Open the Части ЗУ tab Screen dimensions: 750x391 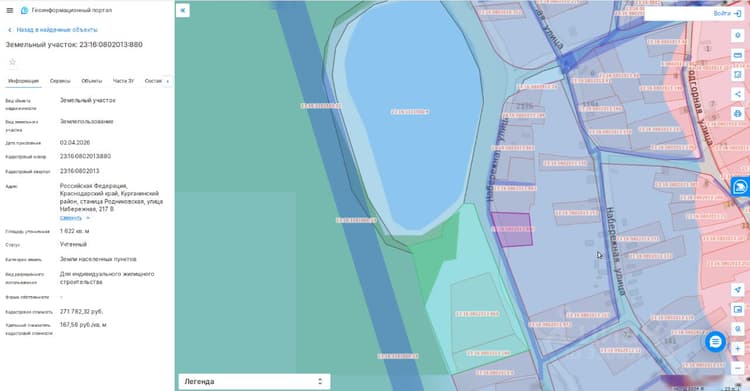point(123,81)
